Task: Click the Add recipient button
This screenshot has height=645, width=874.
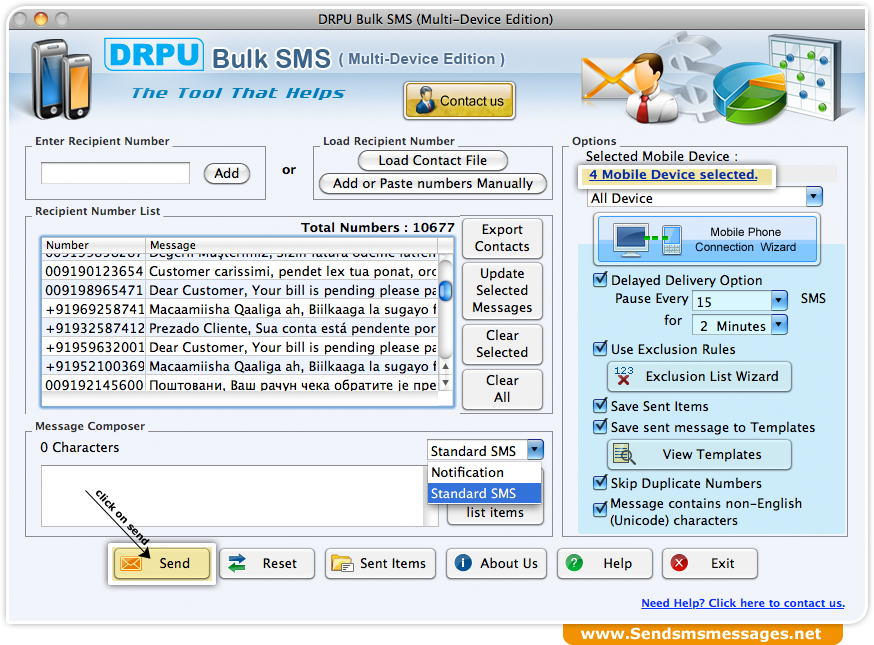Action: pos(226,173)
